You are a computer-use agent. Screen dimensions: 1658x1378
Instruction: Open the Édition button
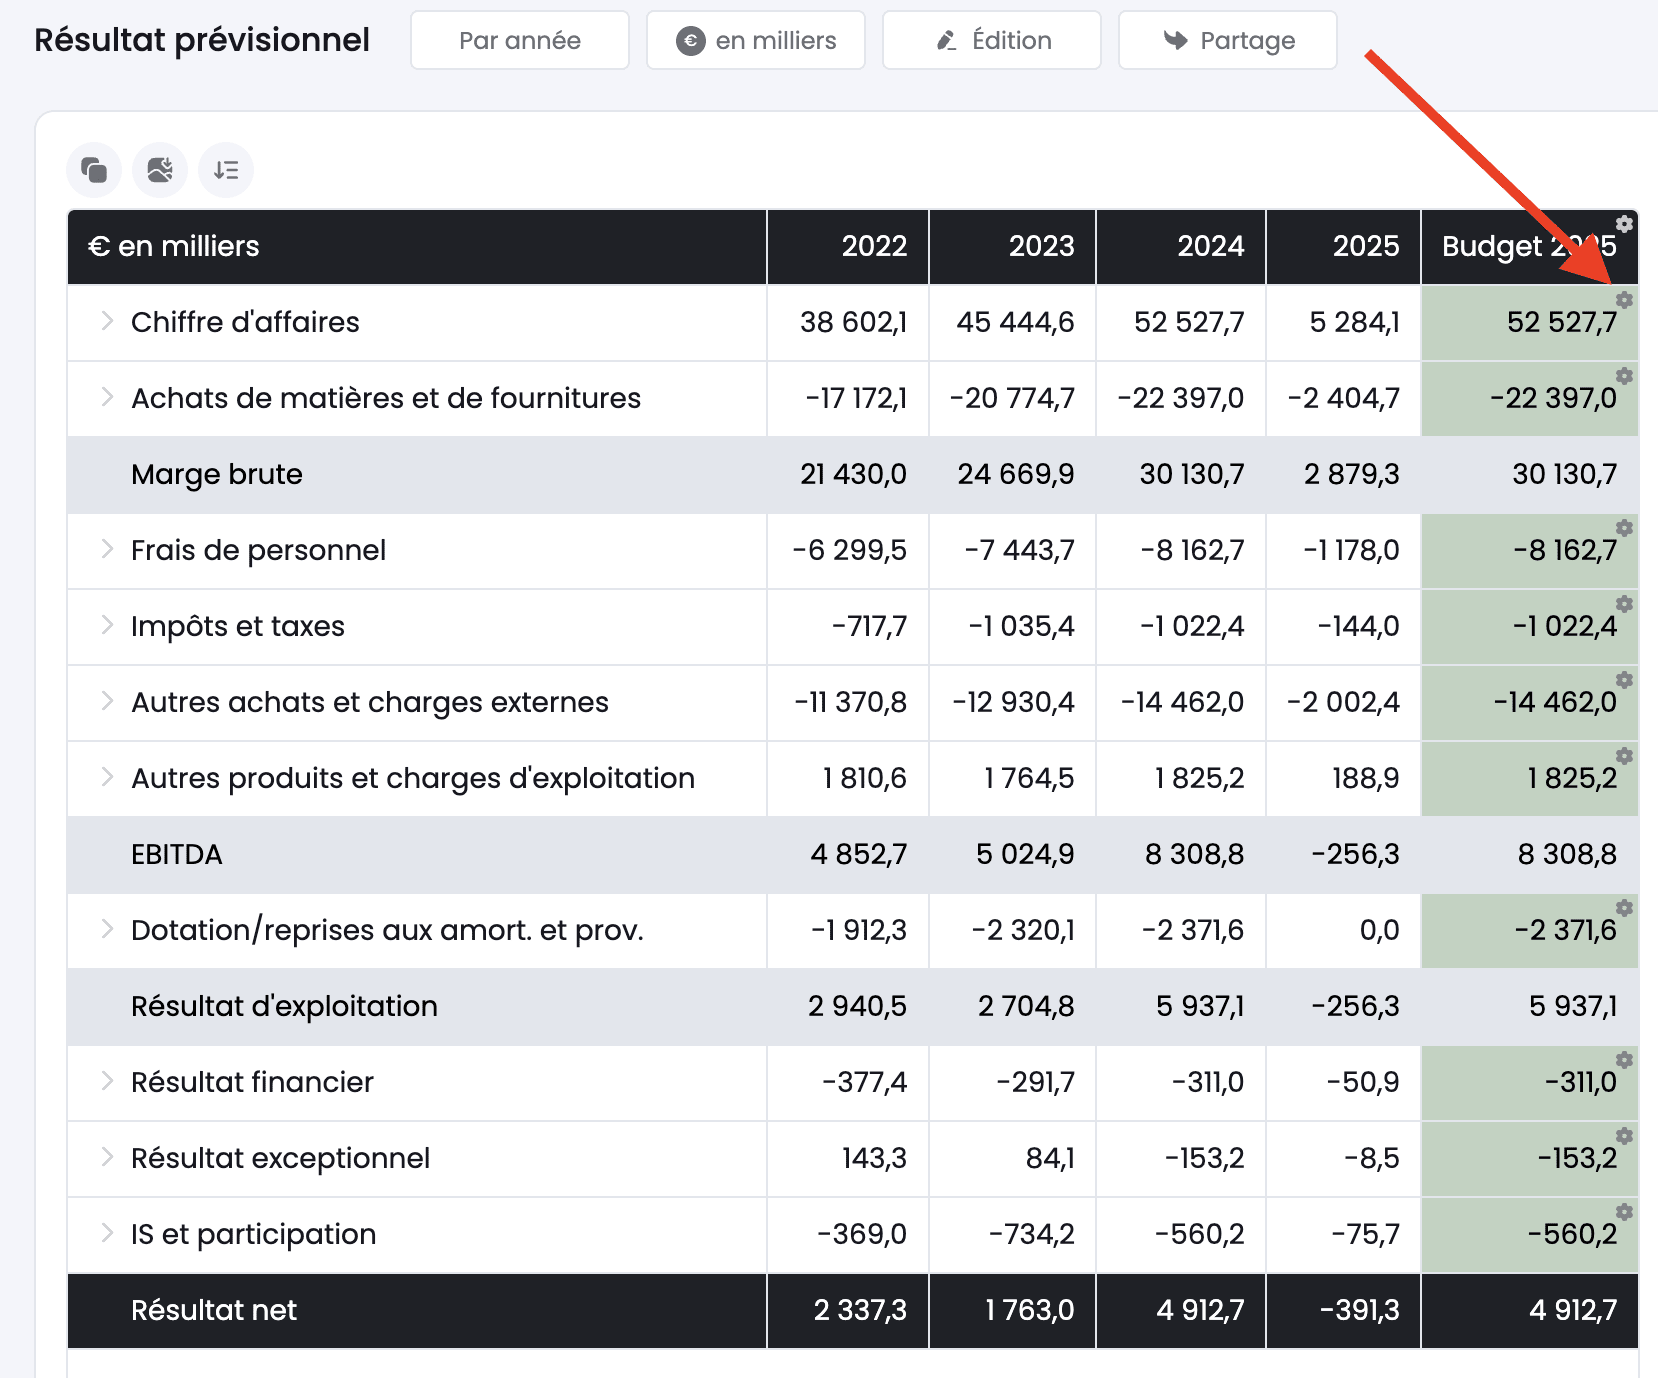pos(992,40)
